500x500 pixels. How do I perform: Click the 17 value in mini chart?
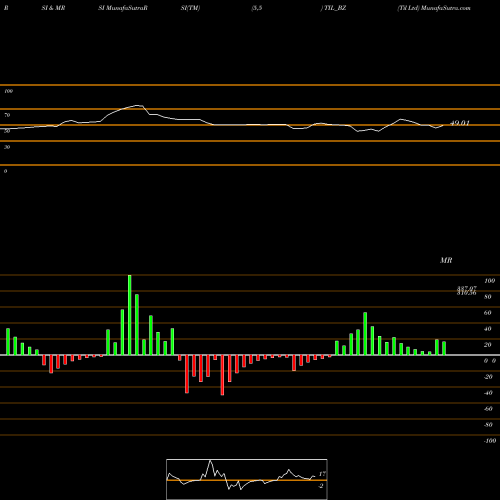pos(322,474)
